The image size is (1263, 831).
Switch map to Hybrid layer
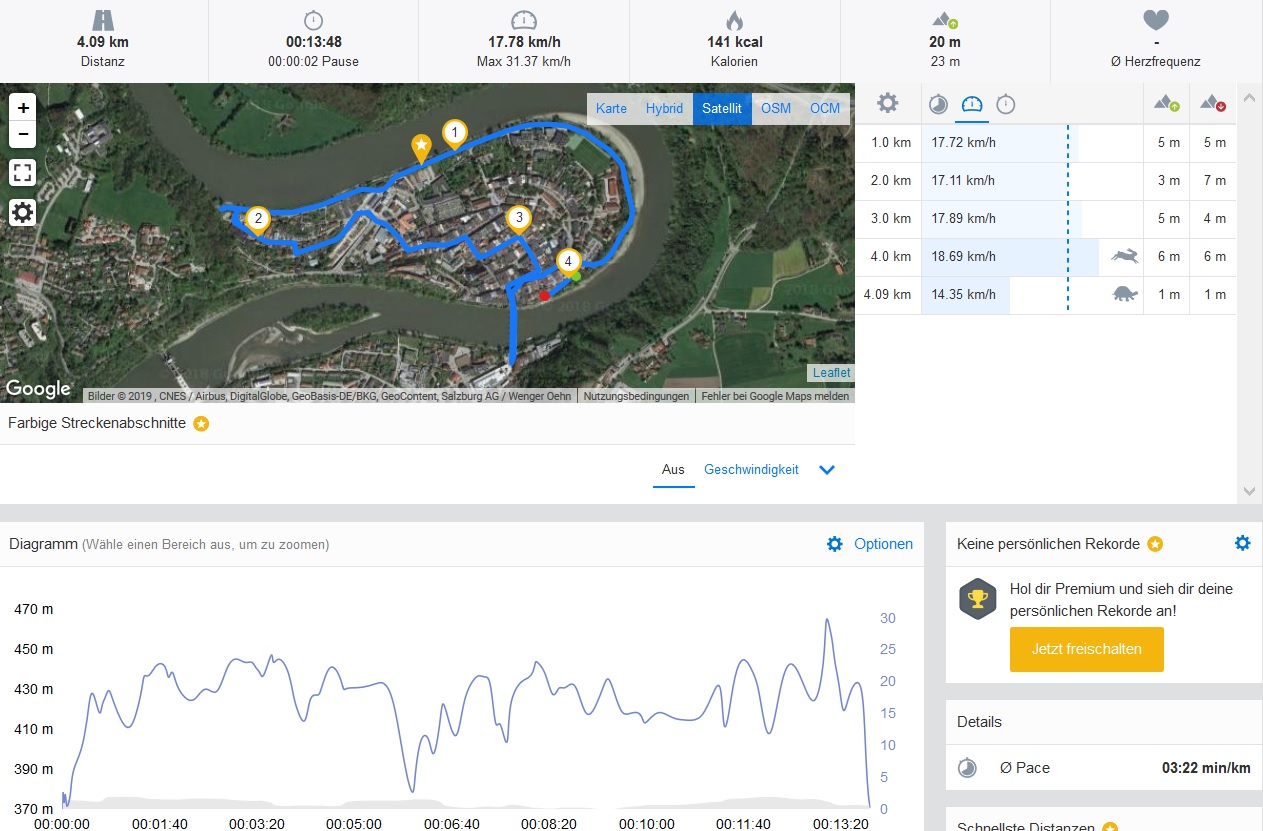click(x=664, y=108)
